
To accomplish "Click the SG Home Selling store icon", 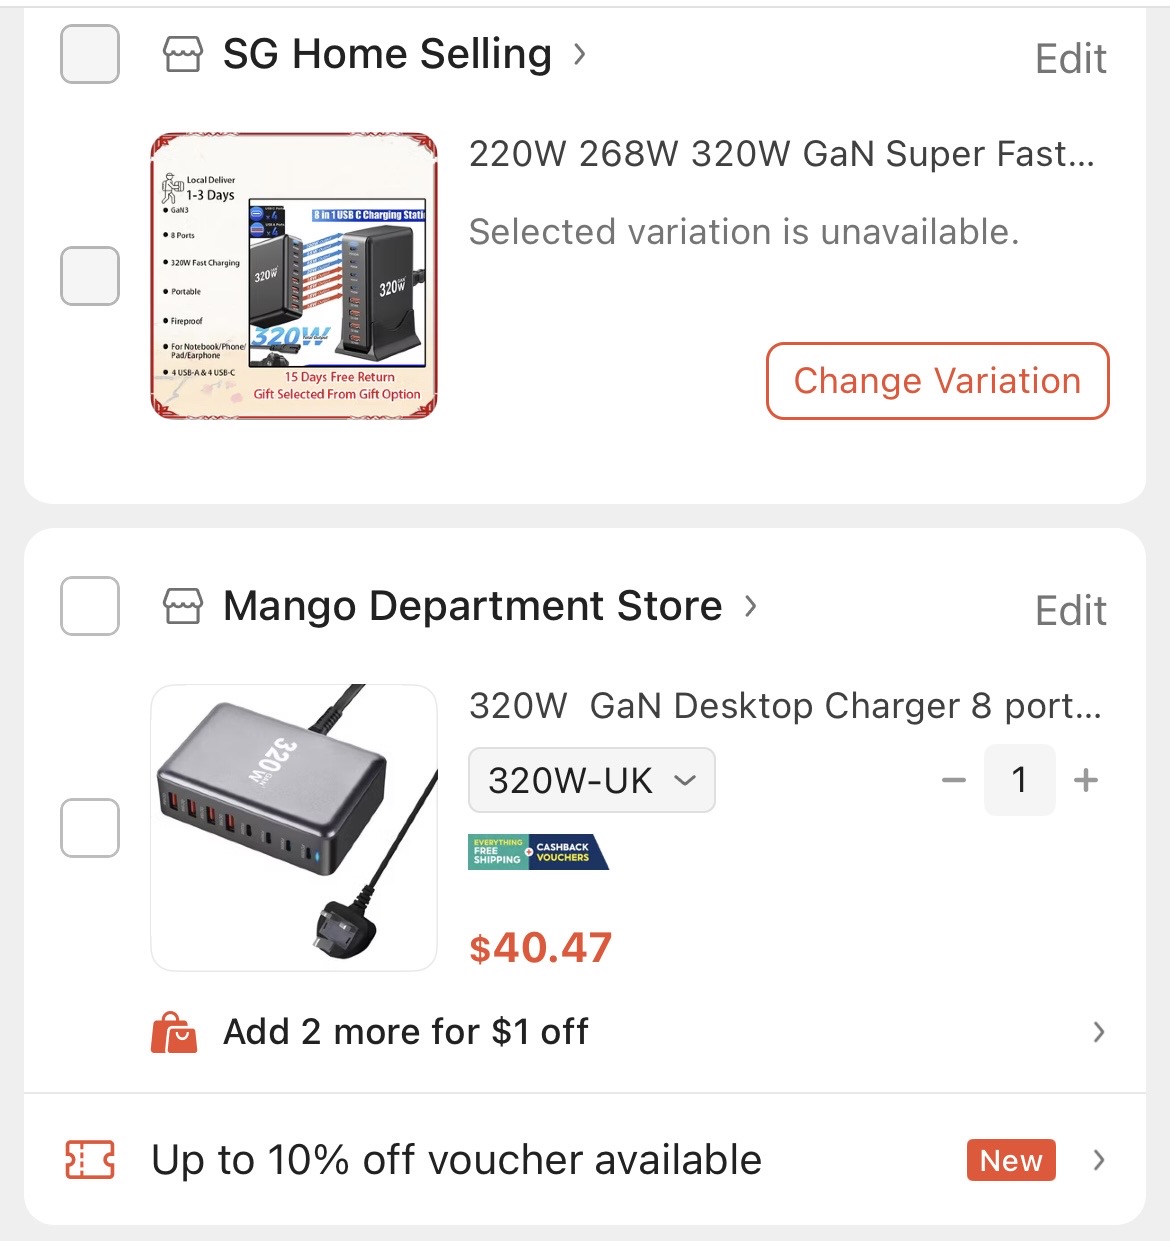I will click(182, 55).
